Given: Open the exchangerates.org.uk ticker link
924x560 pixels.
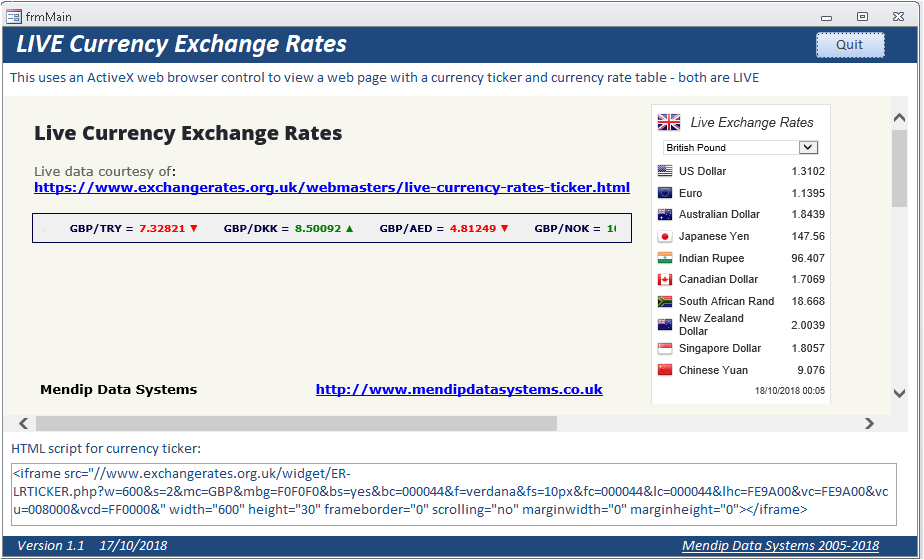Looking at the screenshot, I should coord(332,187).
